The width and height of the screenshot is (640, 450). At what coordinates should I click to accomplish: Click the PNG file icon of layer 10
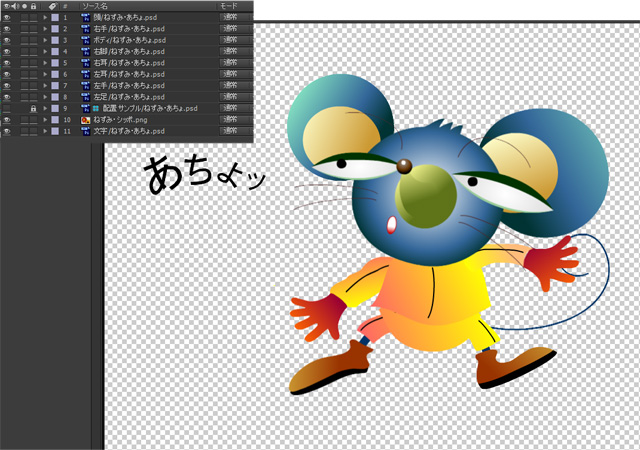pos(85,120)
